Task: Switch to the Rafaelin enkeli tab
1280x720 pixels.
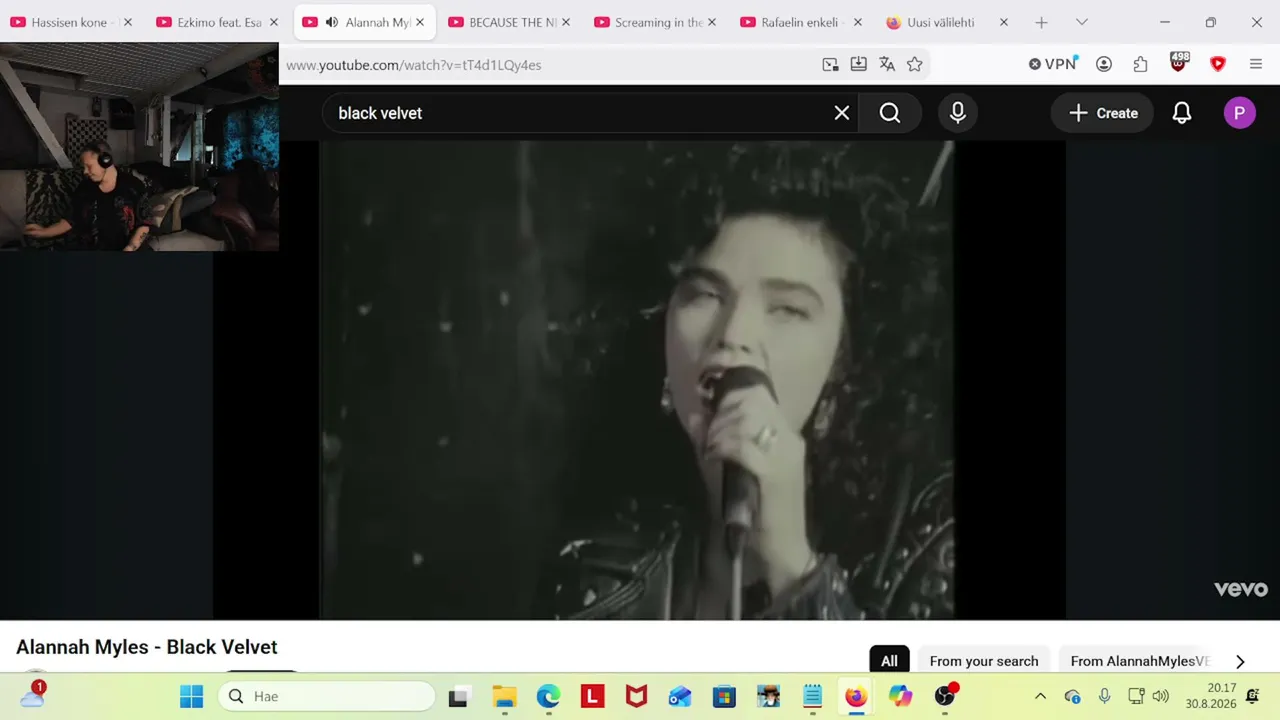Action: [802, 22]
